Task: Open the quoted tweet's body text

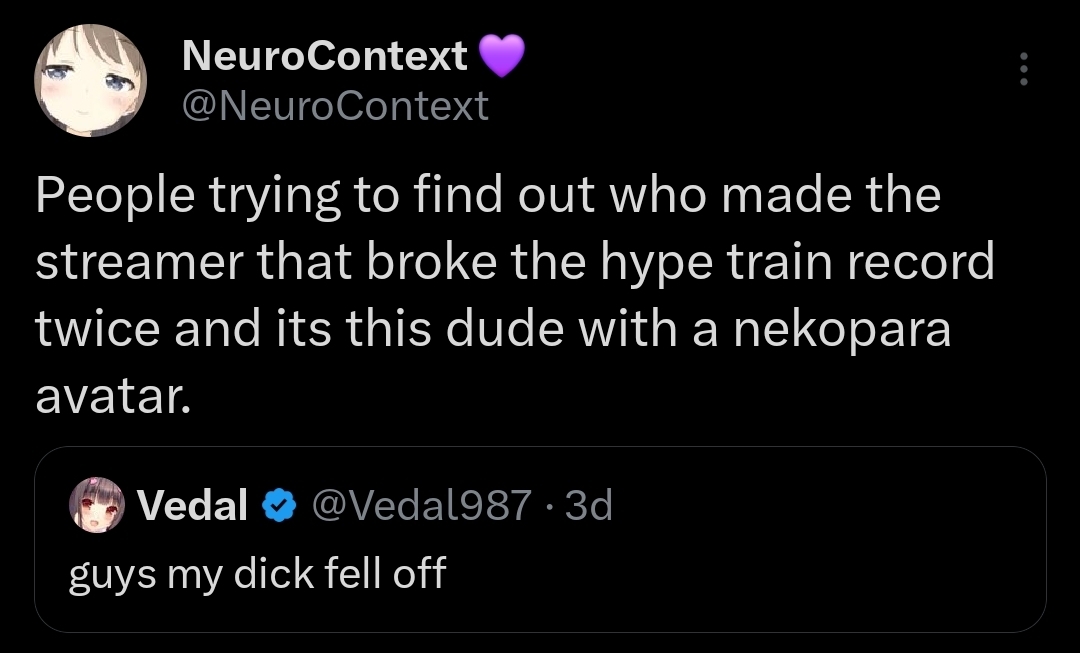Action: 257,573
